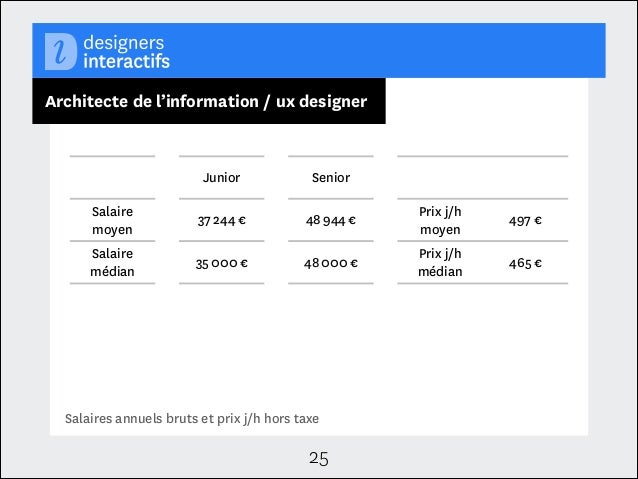Select the Salaire médian row label
The image size is (638, 479).
(112, 262)
